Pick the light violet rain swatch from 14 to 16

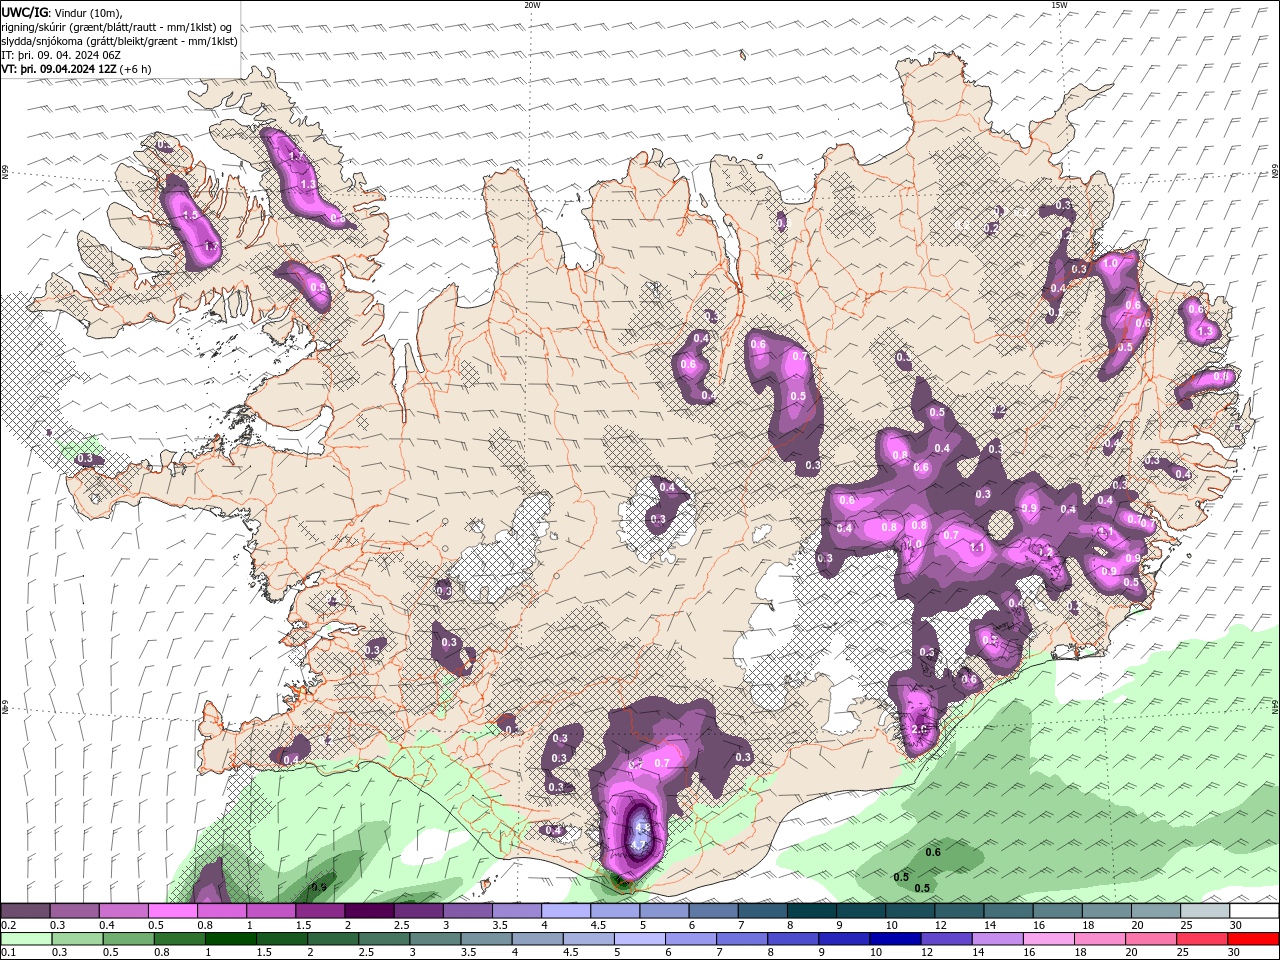[x=996, y=939]
